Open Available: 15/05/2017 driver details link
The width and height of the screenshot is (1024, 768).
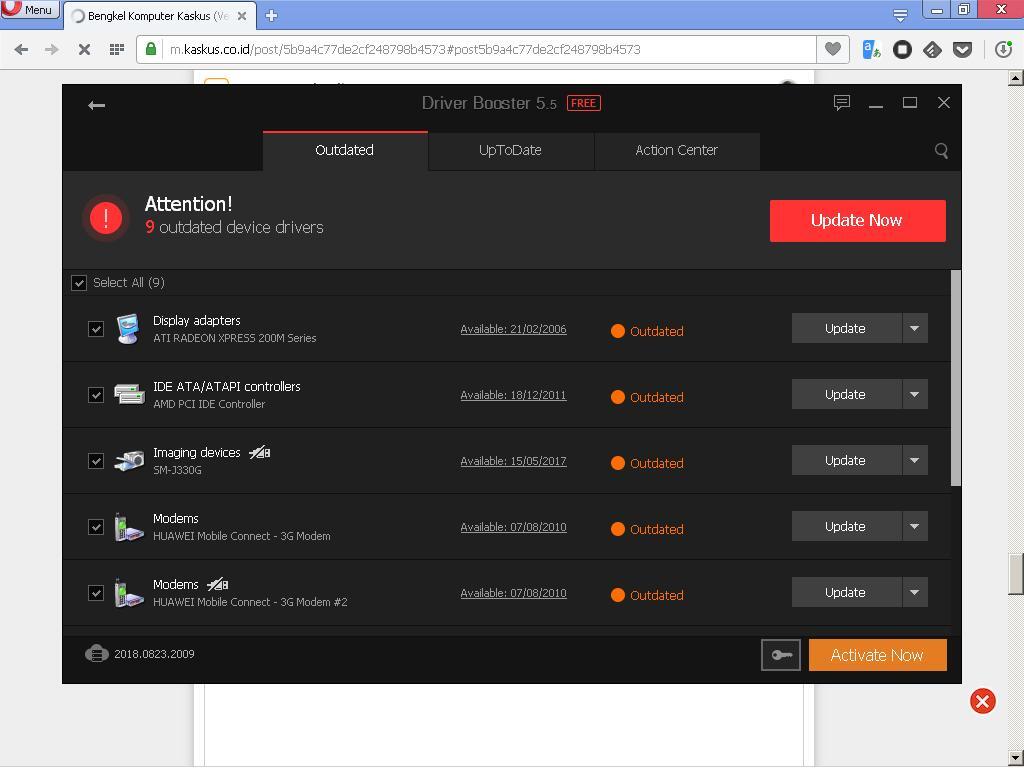513,461
